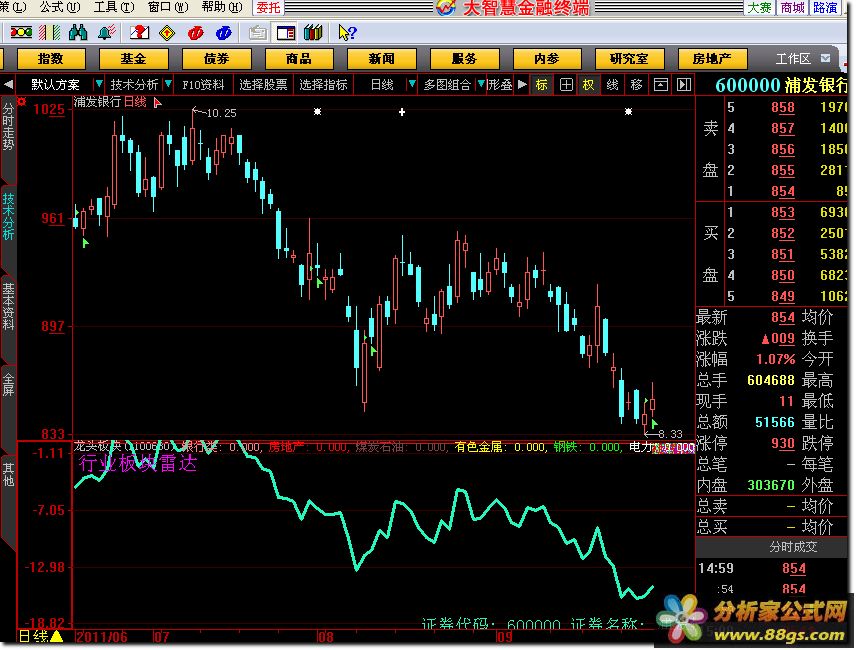Click the 新闻 yellow button

(x=382, y=58)
